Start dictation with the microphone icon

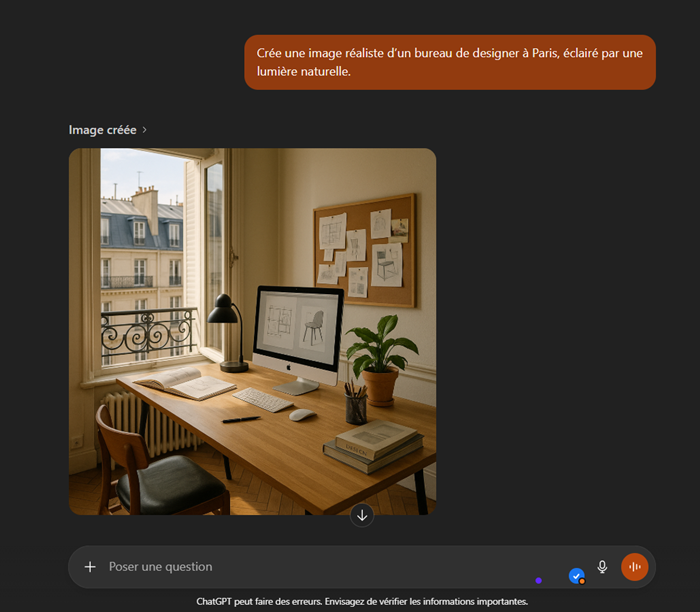pos(602,567)
